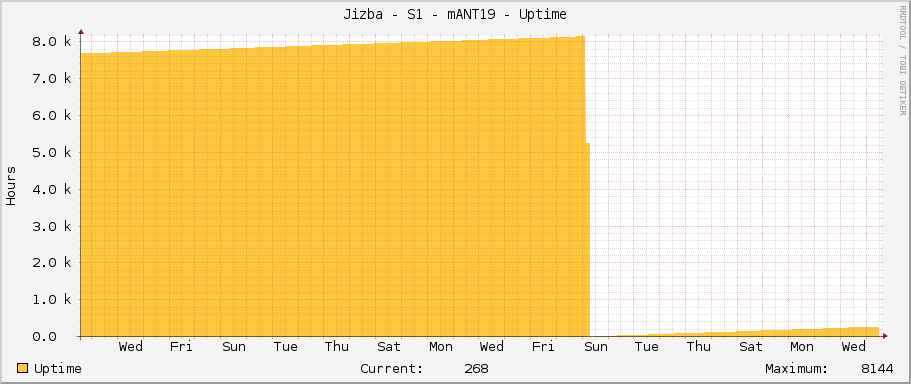Click the graph title 'Jizba - S1 - mANT19 - Uptime'
Screen dimensions: 911x384
click(455, 15)
